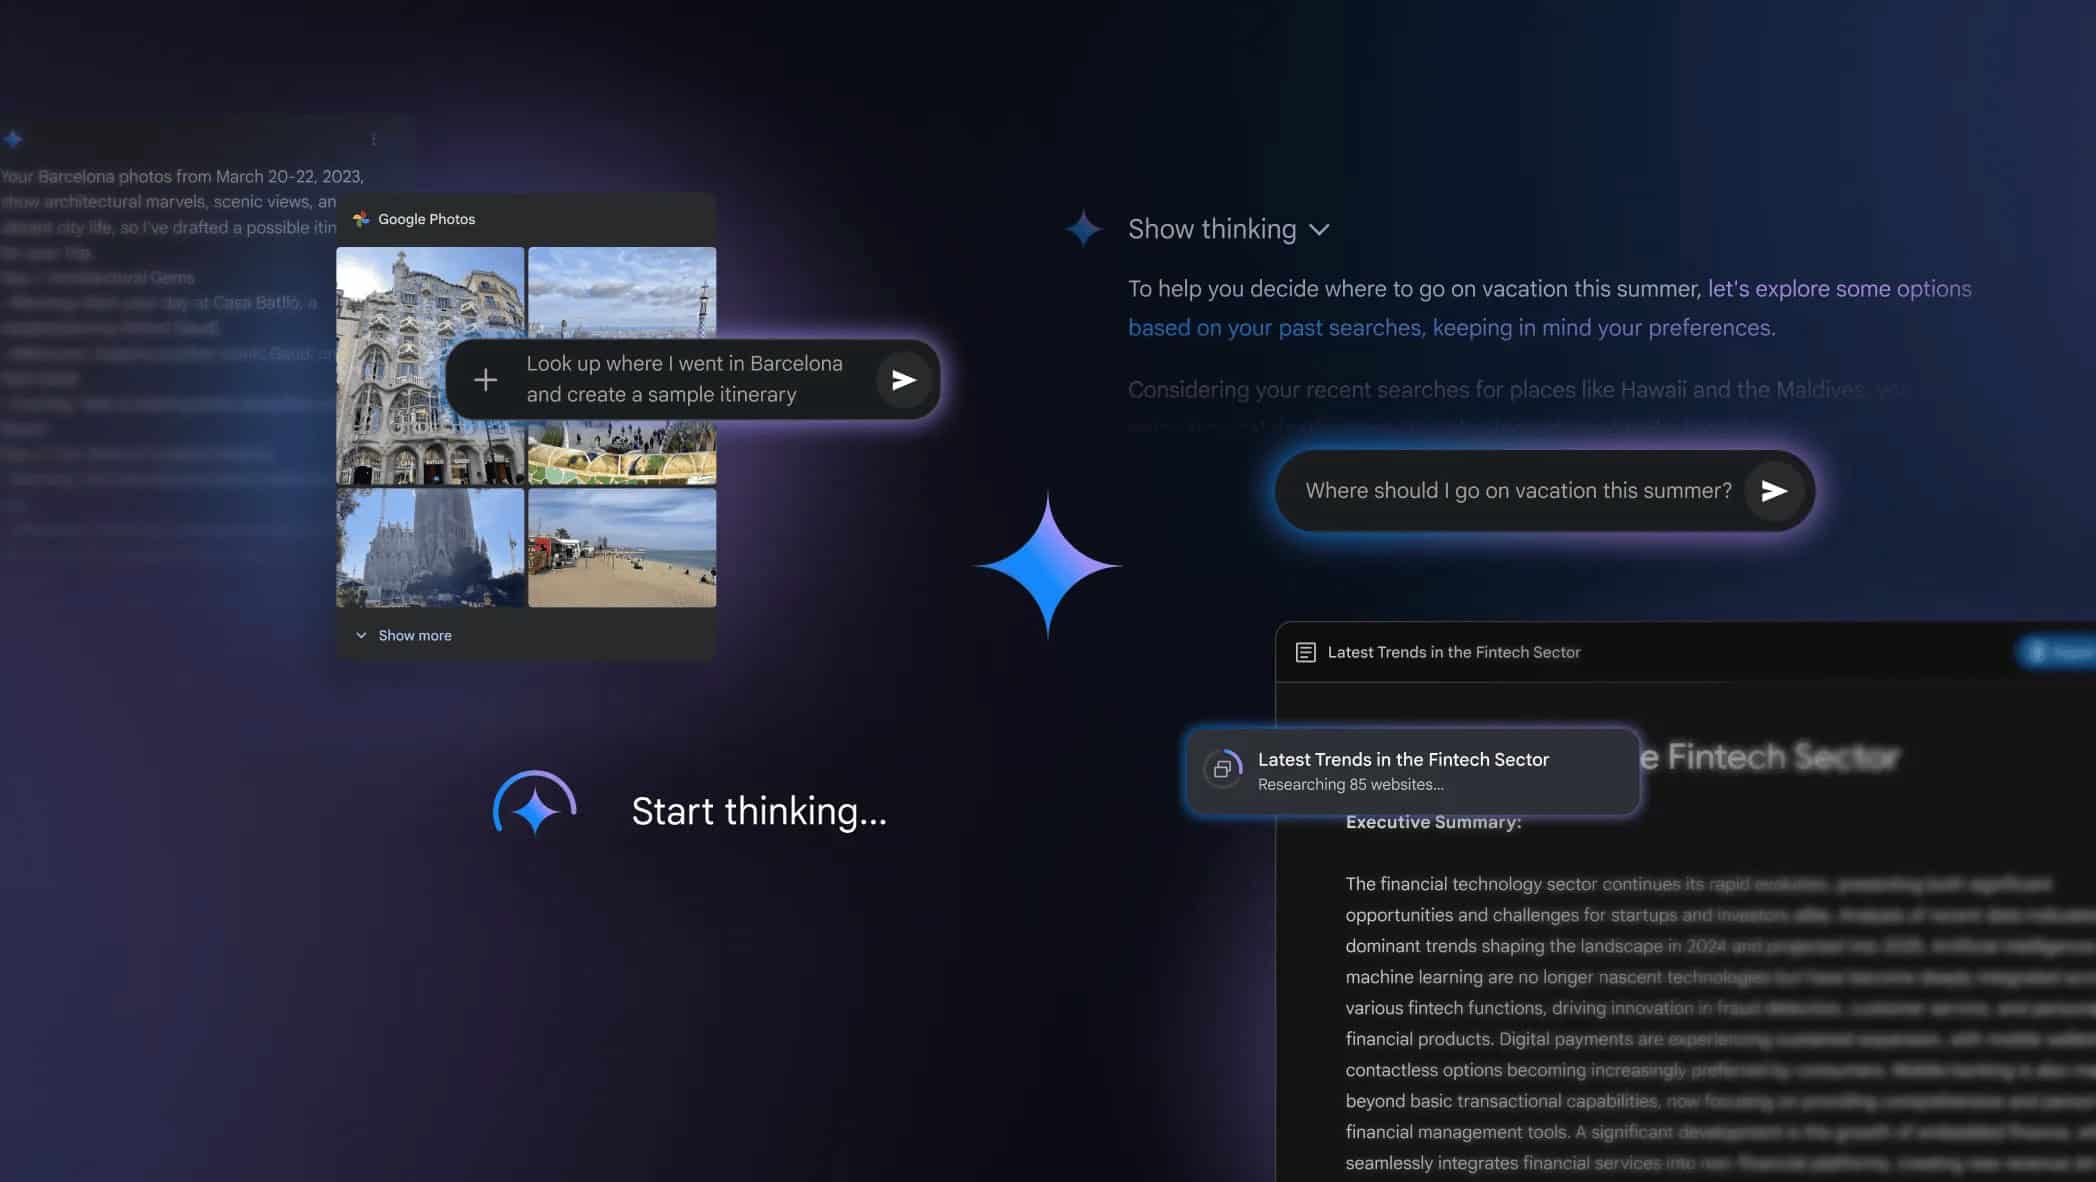Click the circular thinking animation icon
Screen dimensions: 2096x1182
[x=534, y=809]
